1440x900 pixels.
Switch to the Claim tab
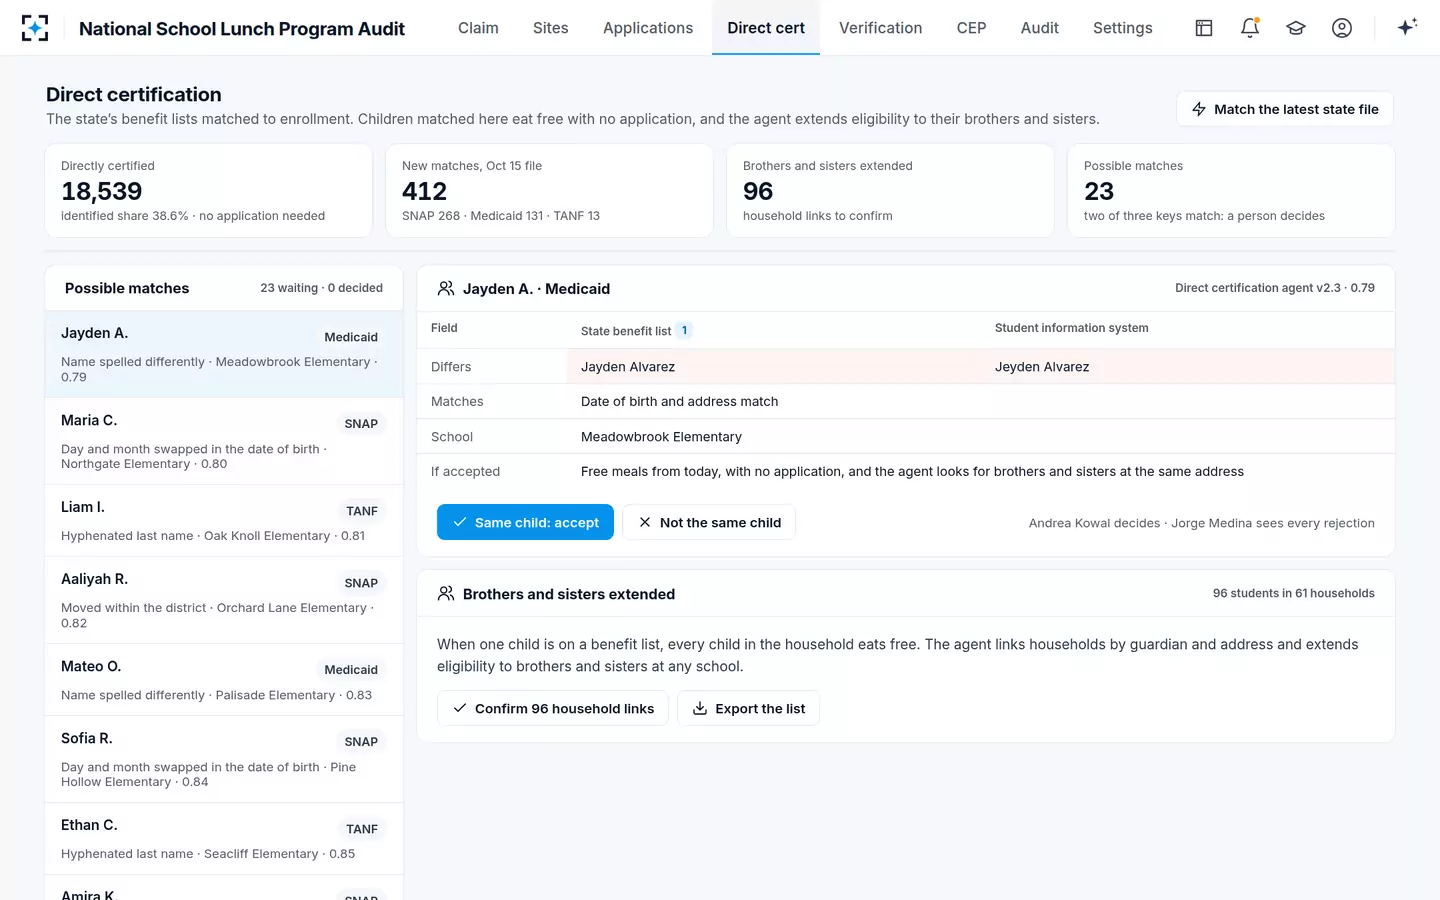click(x=478, y=28)
